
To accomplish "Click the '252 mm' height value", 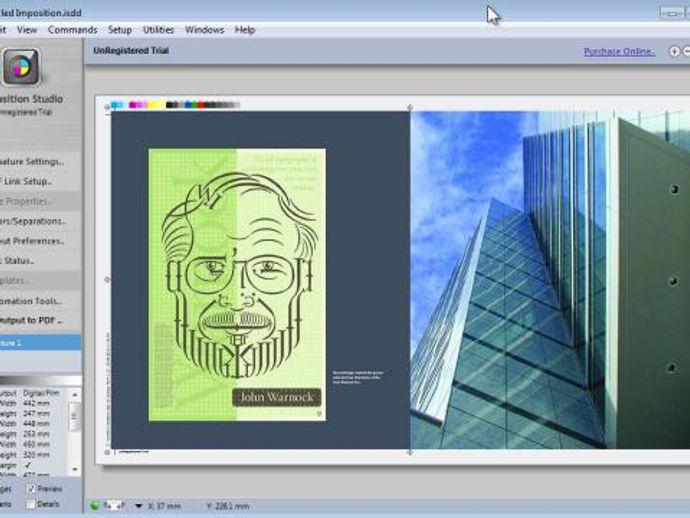I will 36,434.
